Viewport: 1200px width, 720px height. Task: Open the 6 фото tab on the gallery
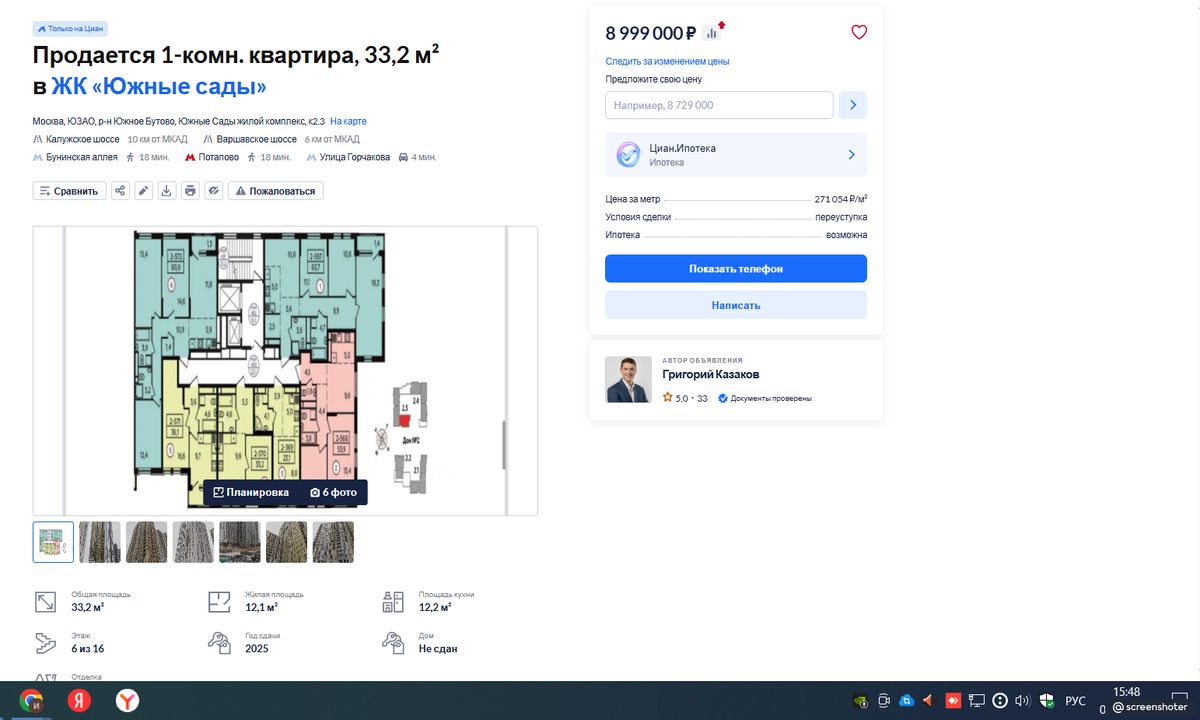point(333,492)
